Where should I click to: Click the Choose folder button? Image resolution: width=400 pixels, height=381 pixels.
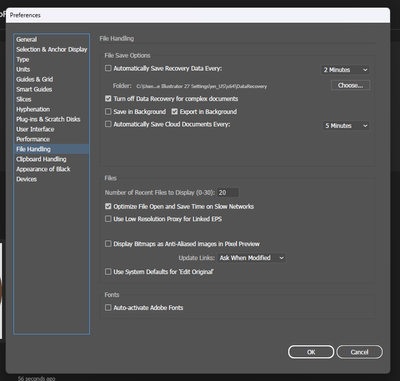pyautogui.click(x=350, y=85)
